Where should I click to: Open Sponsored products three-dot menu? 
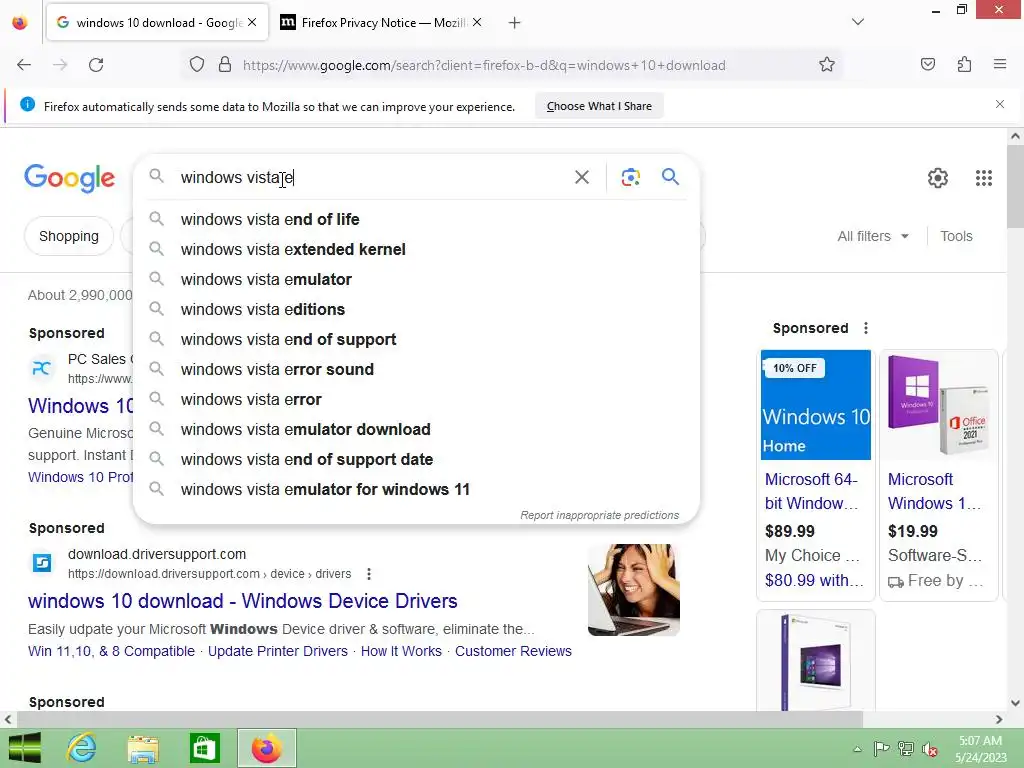click(x=866, y=328)
